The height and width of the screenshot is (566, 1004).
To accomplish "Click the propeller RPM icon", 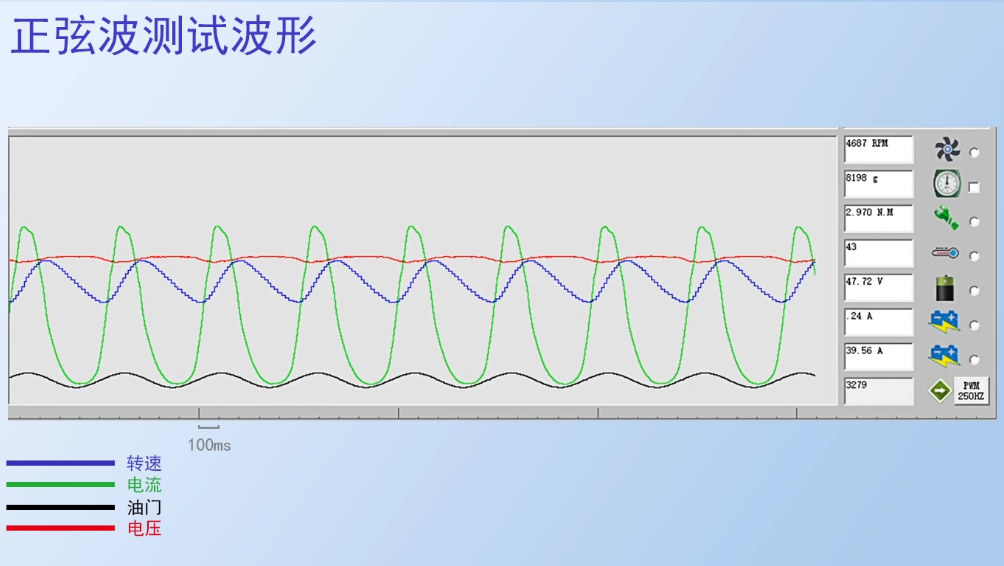I will coord(946,150).
